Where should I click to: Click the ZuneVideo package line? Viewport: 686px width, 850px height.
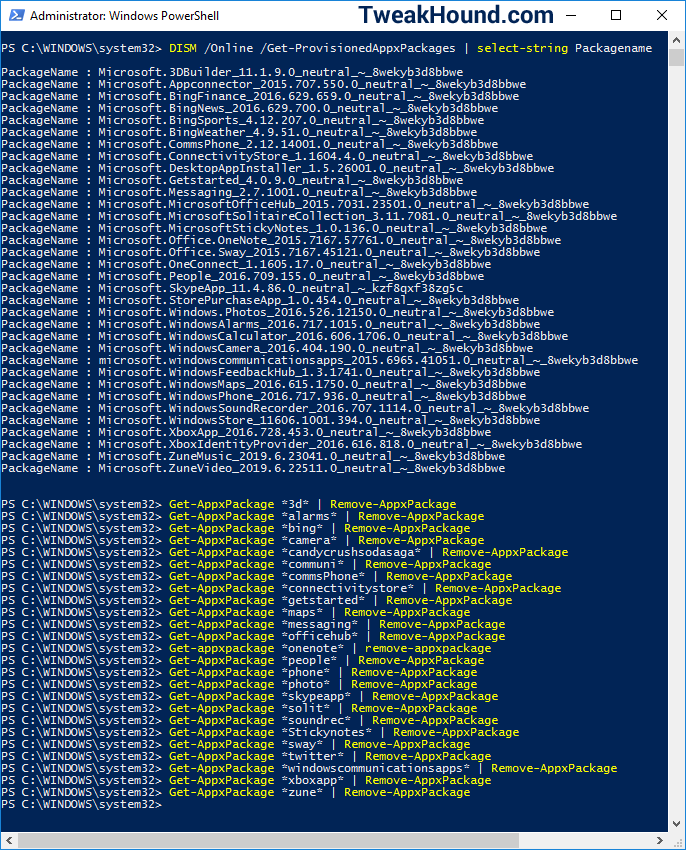(253, 468)
